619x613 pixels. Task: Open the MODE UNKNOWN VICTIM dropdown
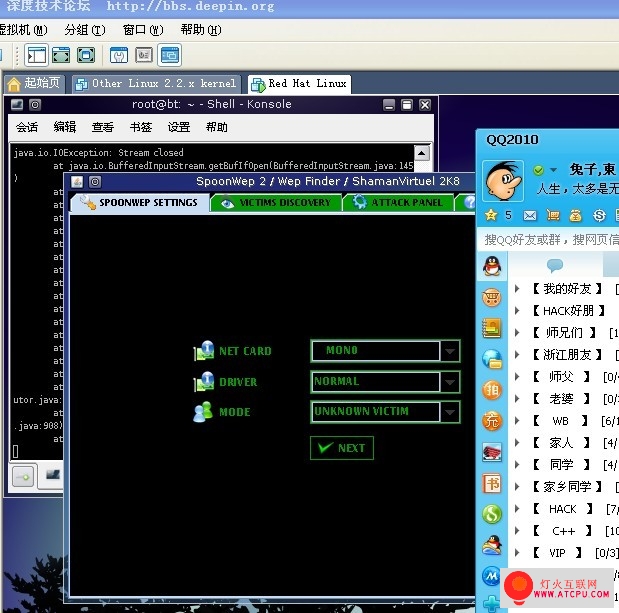pyautogui.click(x=385, y=412)
